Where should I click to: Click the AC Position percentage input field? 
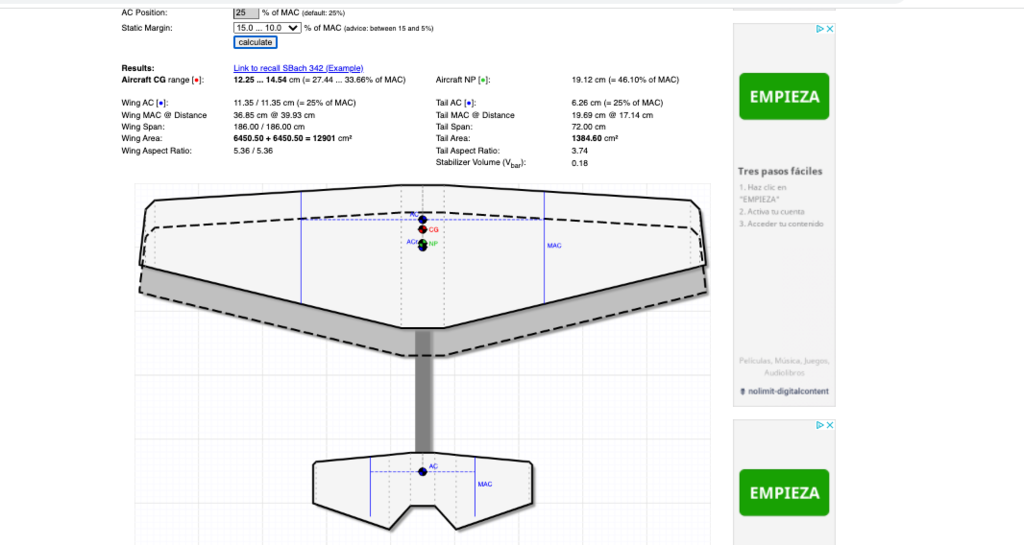245,12
